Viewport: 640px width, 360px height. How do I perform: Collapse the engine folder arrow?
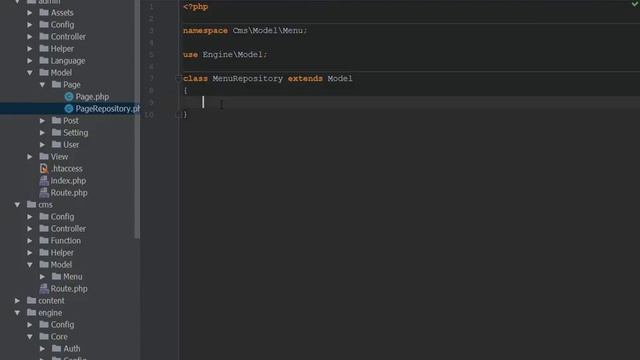click(x=17, y=313)
